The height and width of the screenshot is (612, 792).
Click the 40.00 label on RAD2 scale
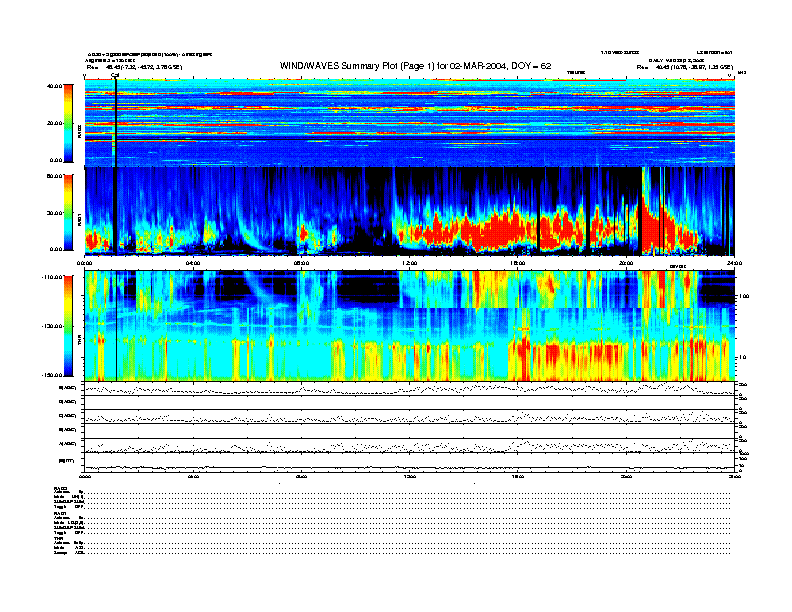[54, 87]
